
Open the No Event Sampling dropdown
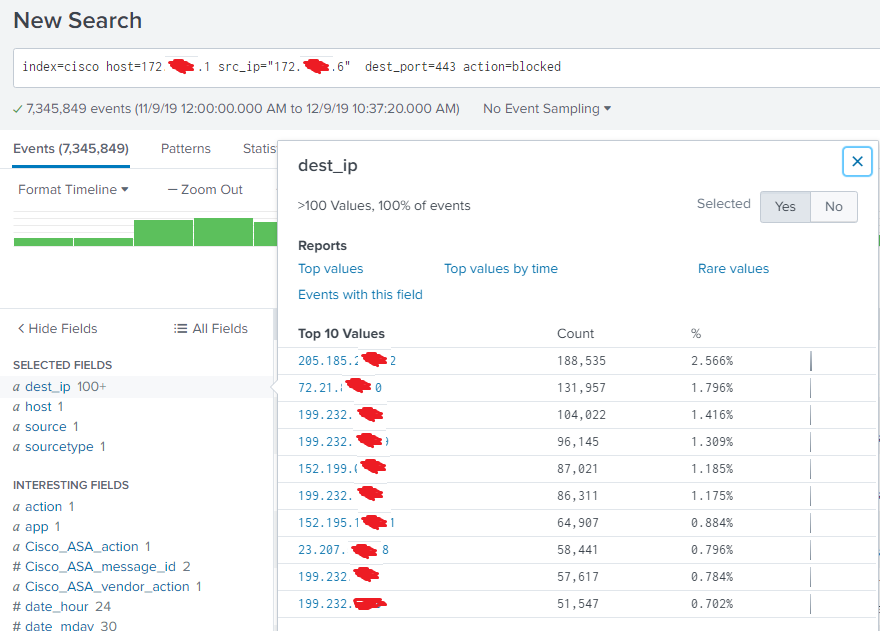pyautogui.click(x=546, y=108)
